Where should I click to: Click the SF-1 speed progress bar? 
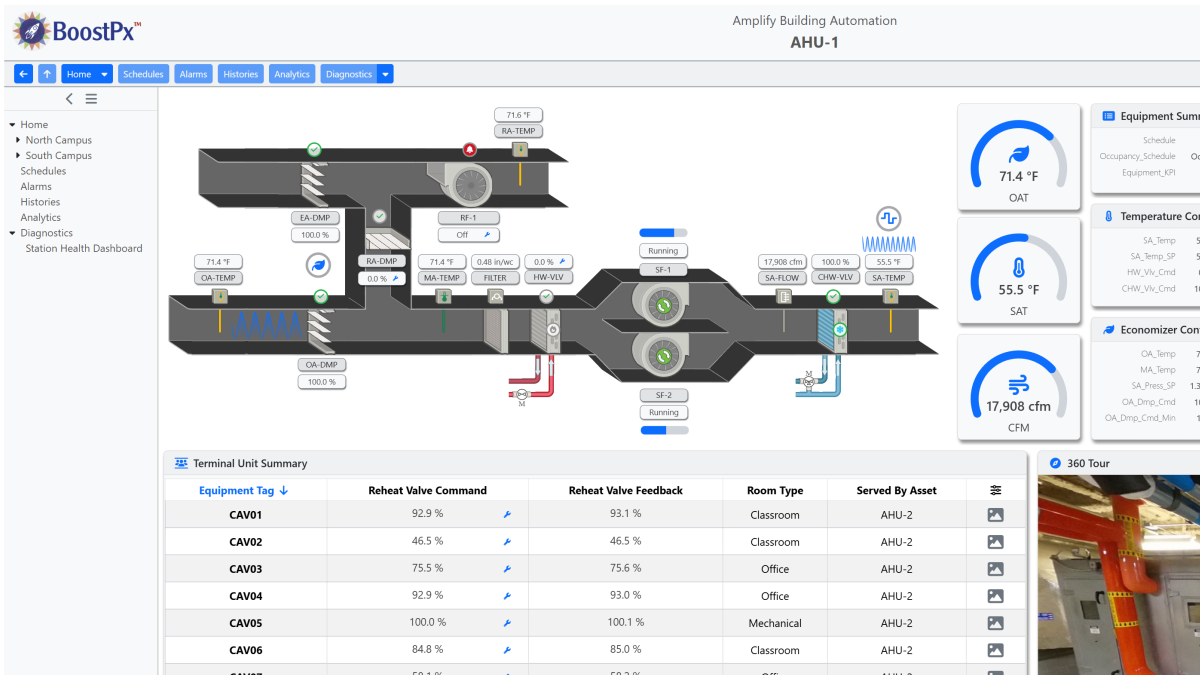pos(664,232)
